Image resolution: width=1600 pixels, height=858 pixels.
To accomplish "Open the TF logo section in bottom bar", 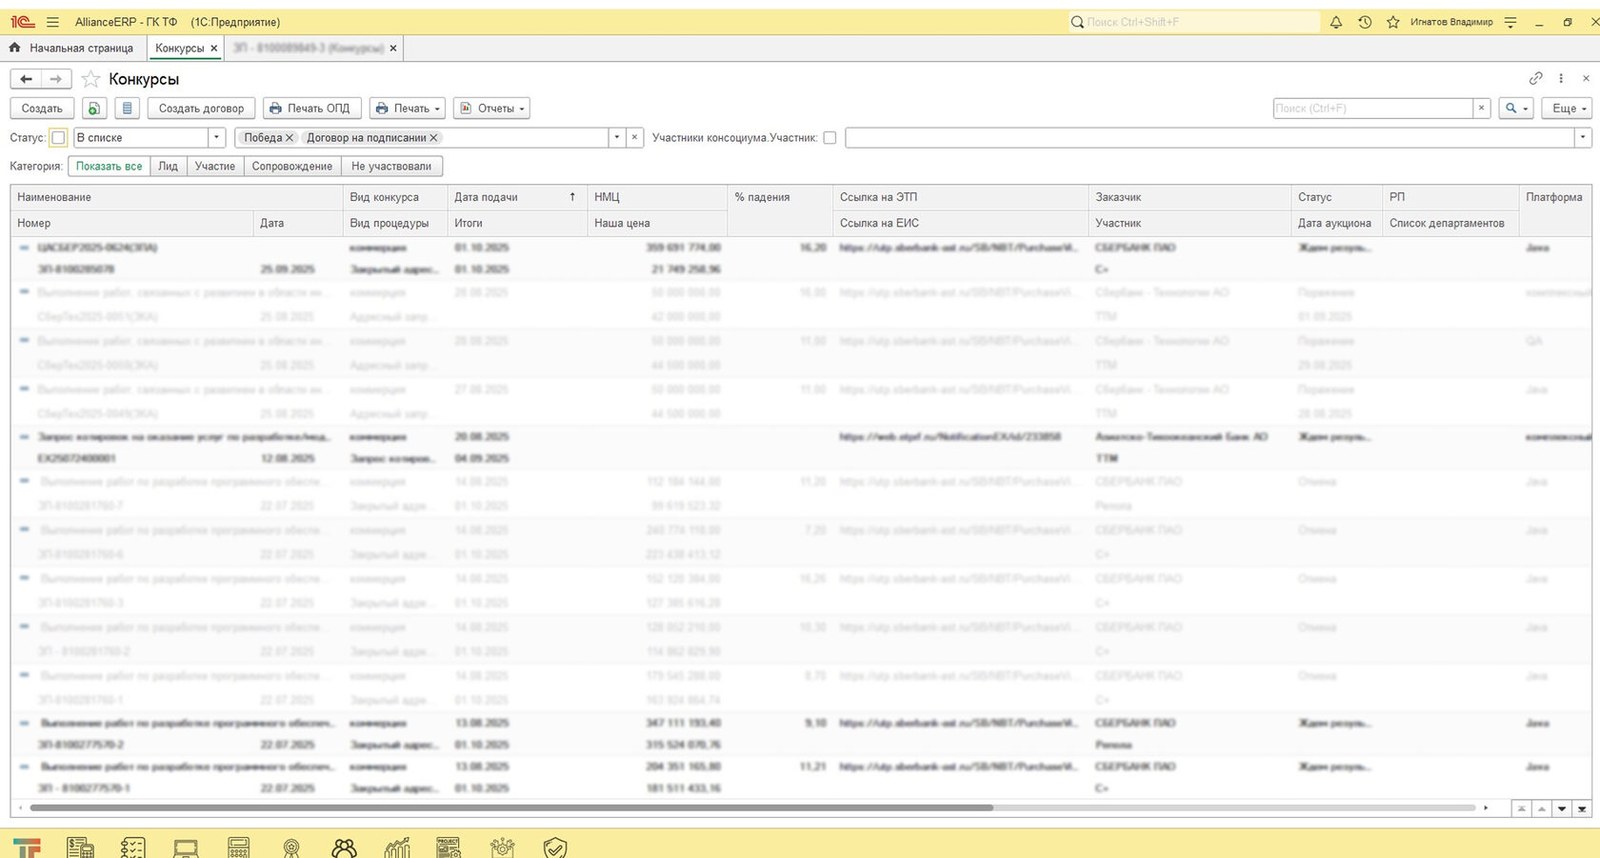I will point(27,848).
